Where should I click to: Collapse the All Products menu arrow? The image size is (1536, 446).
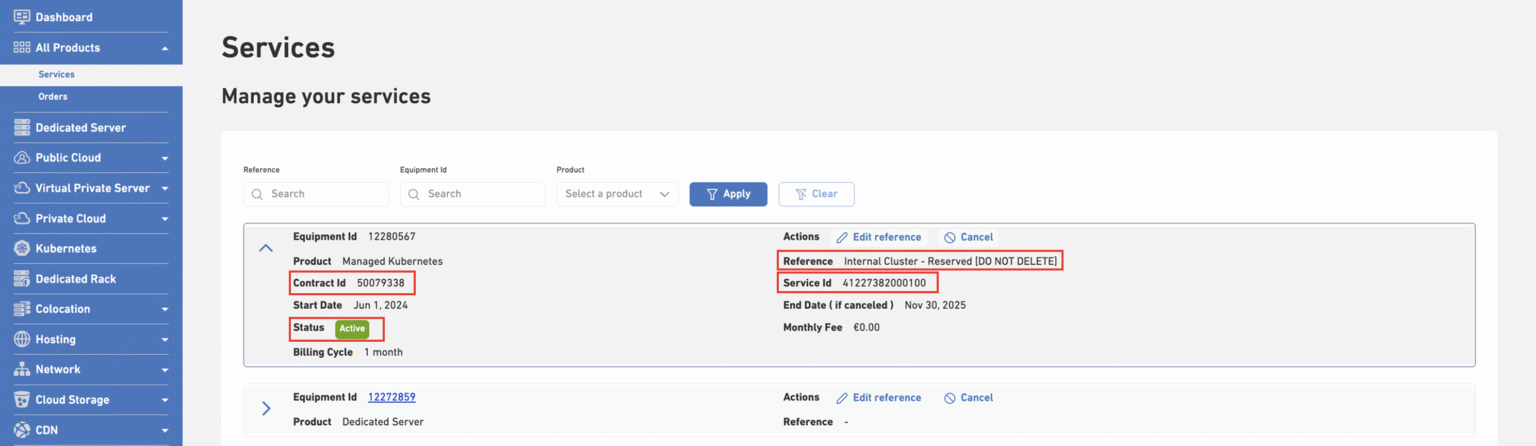point(165,48)
